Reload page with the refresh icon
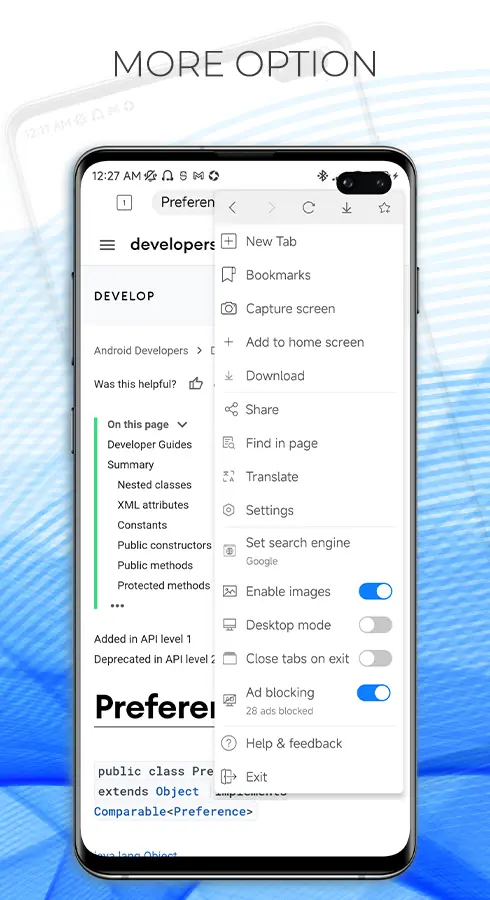 click(x=309, y=208)
